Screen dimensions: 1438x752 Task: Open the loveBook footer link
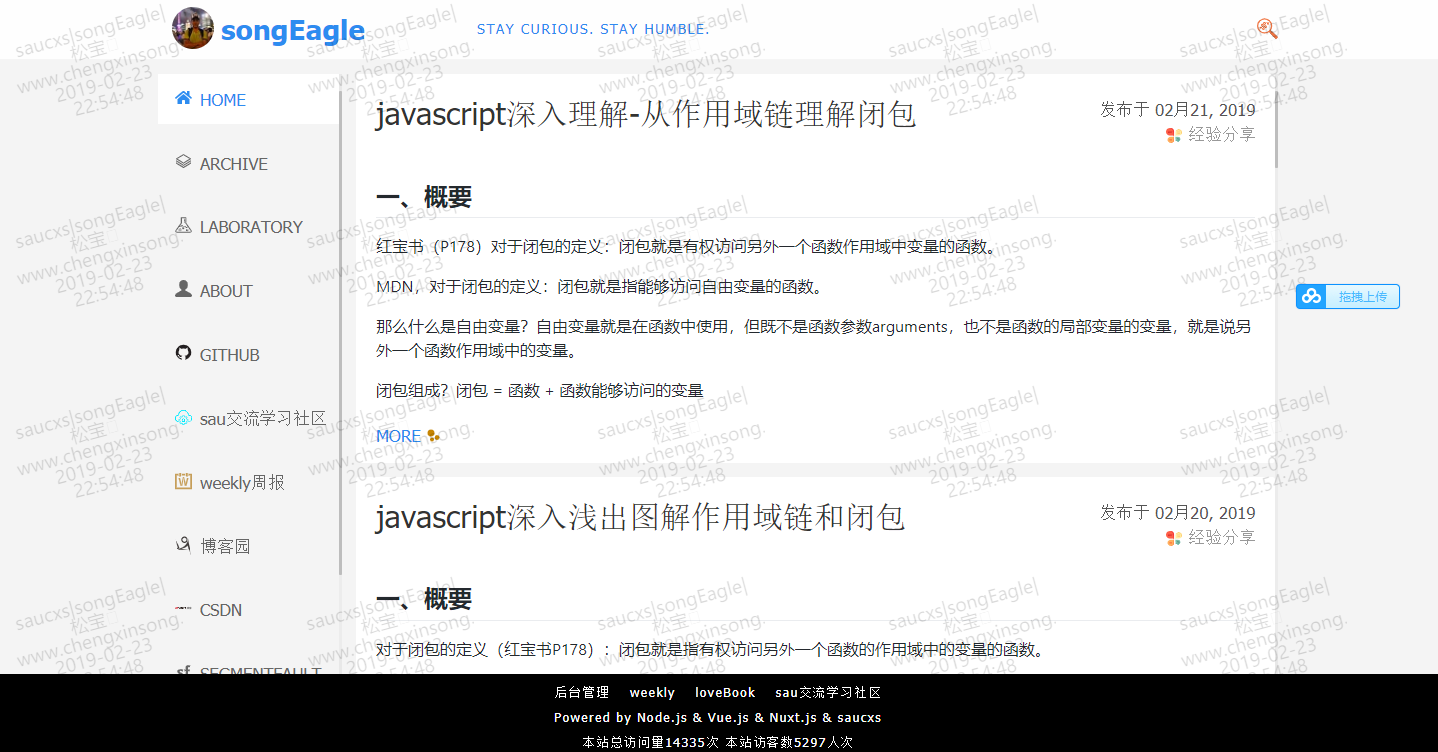click(725, 692)
